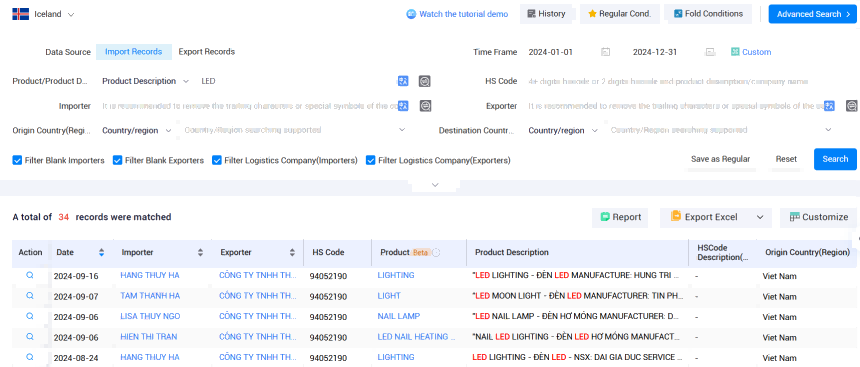Open importer HIEN THI TRAN link
Viewport: 860px width, 367px height.
coord(149,336)
